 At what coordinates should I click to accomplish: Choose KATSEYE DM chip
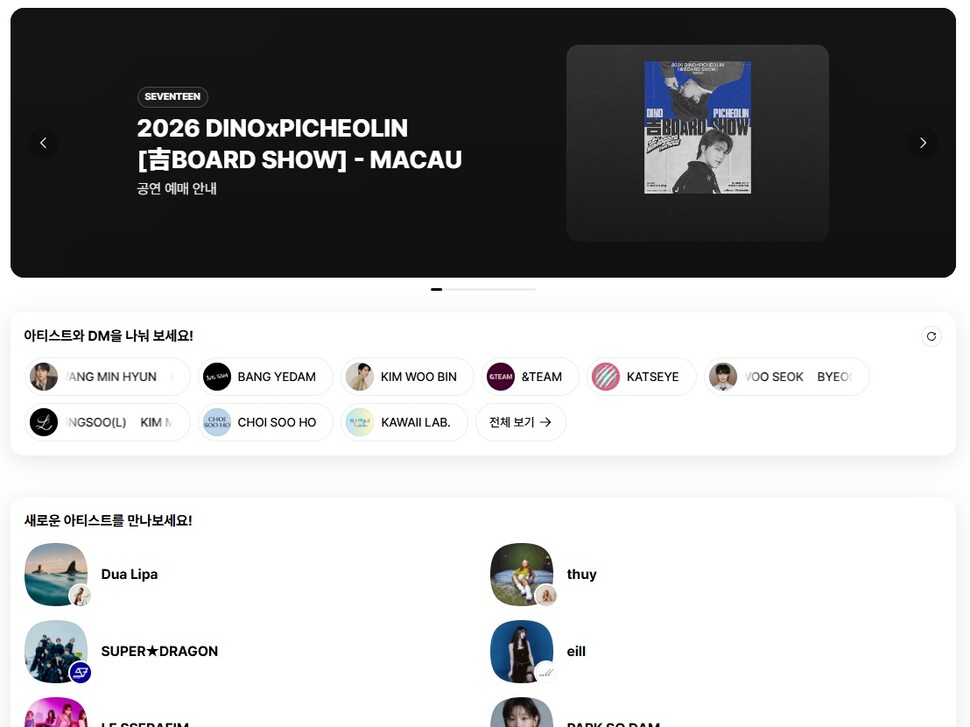tap(642, 377)
